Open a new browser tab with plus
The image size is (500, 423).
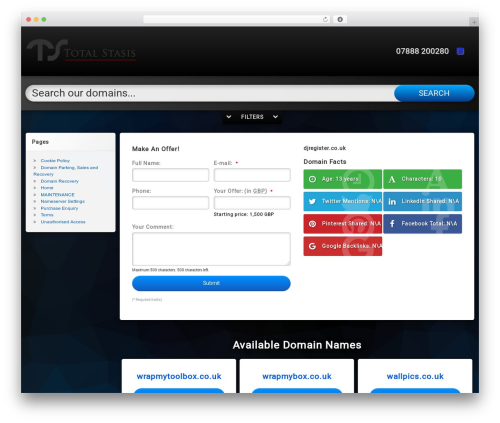point(474,22)
